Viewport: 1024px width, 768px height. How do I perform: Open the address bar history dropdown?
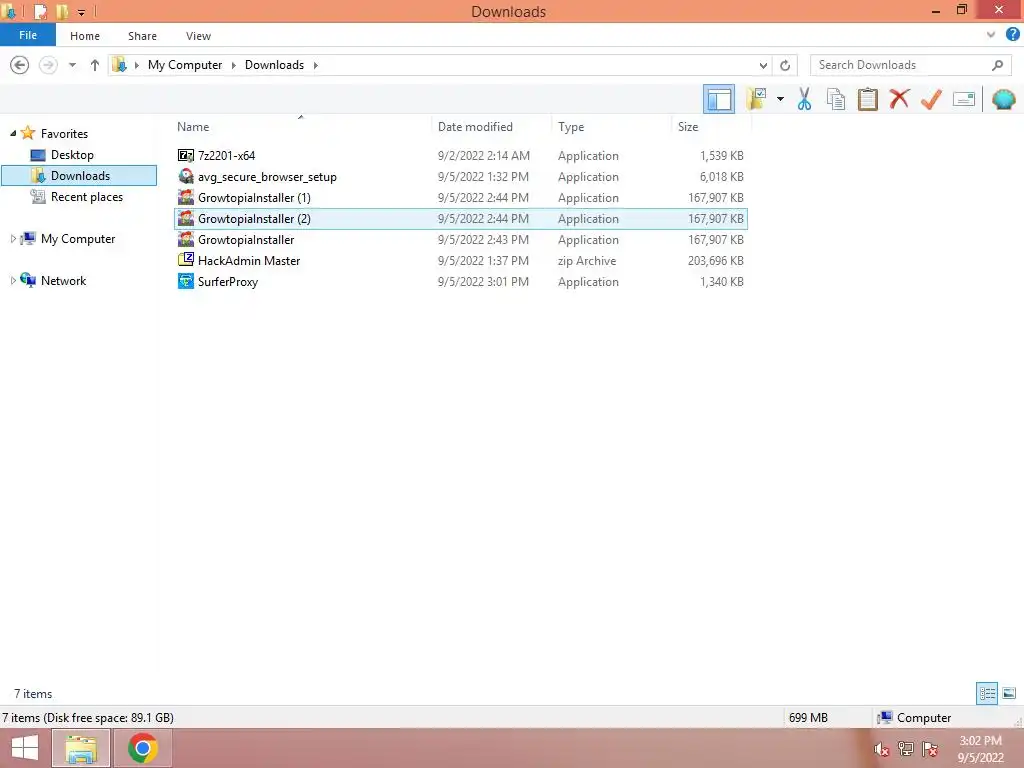click(763, 65)
